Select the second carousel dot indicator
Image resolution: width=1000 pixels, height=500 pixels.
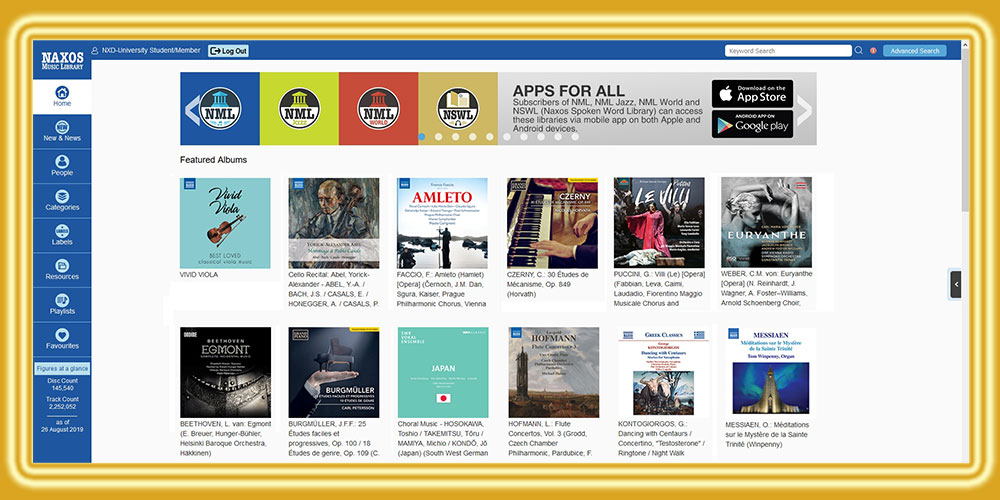pyautogui.click(x=440, y=136)
